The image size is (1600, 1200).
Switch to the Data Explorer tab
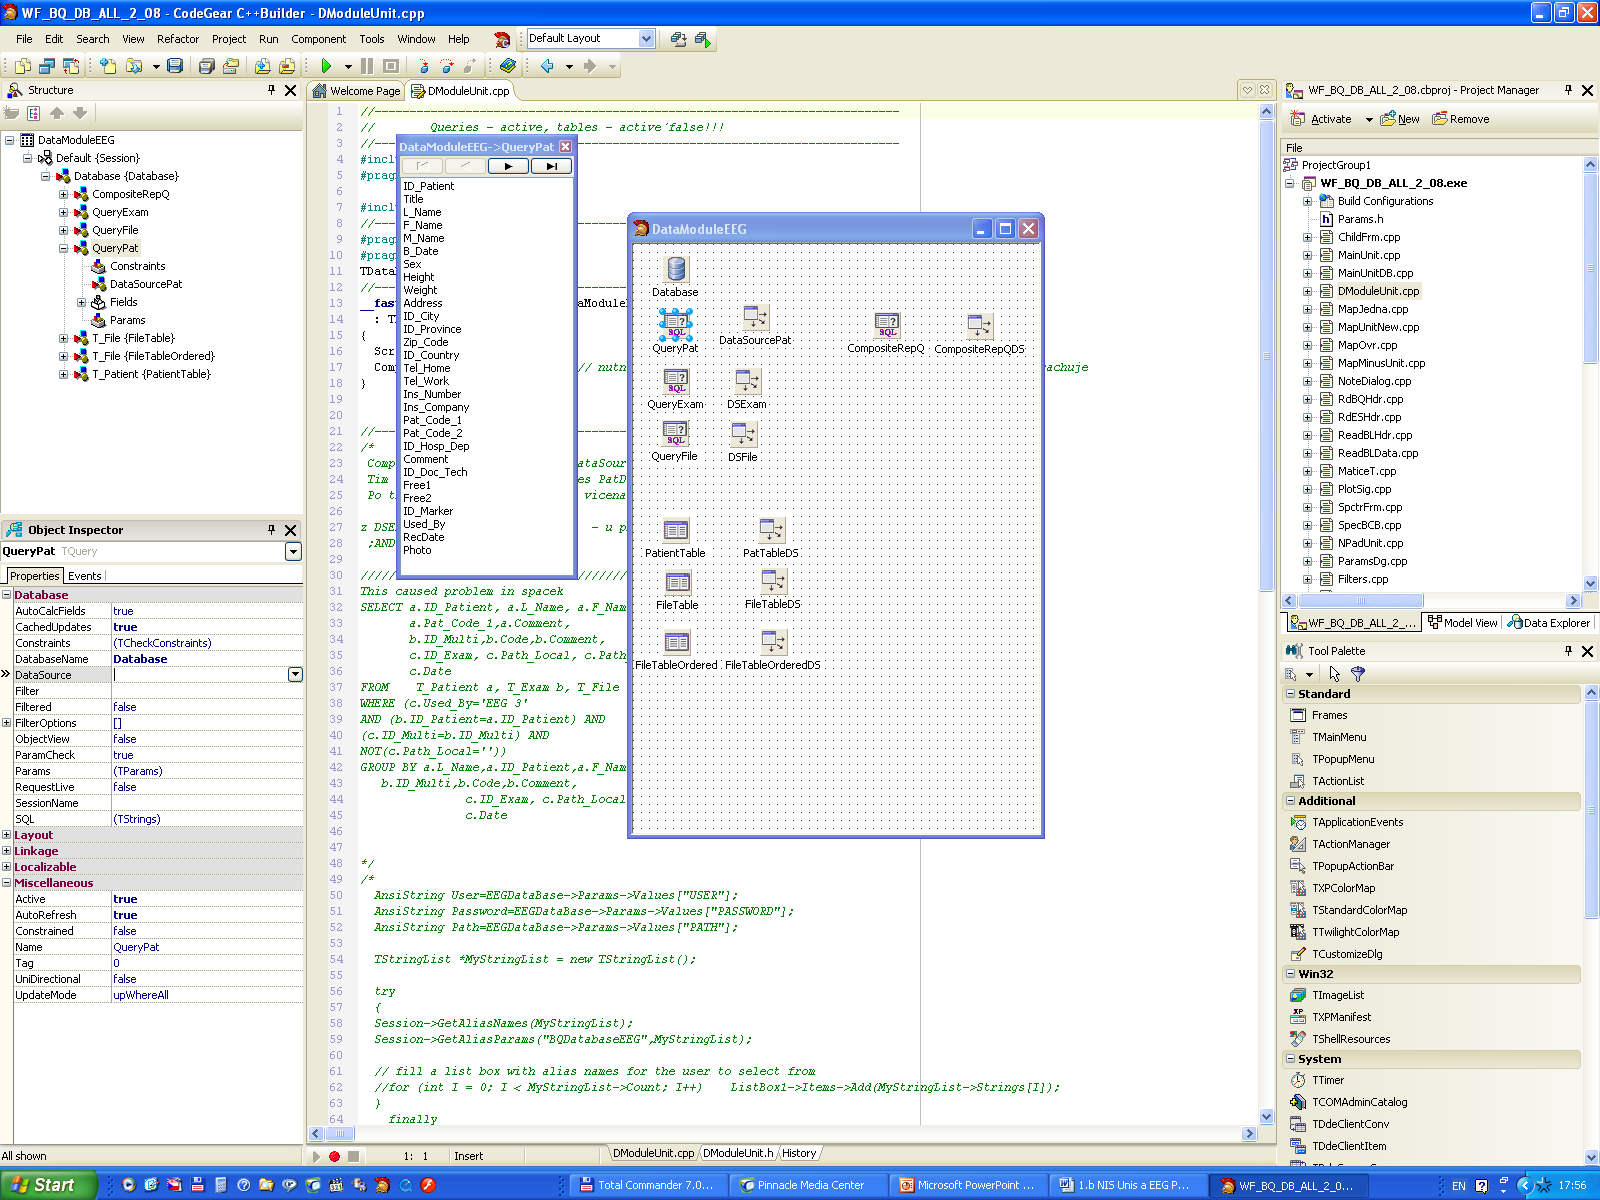coord(1548,622)
